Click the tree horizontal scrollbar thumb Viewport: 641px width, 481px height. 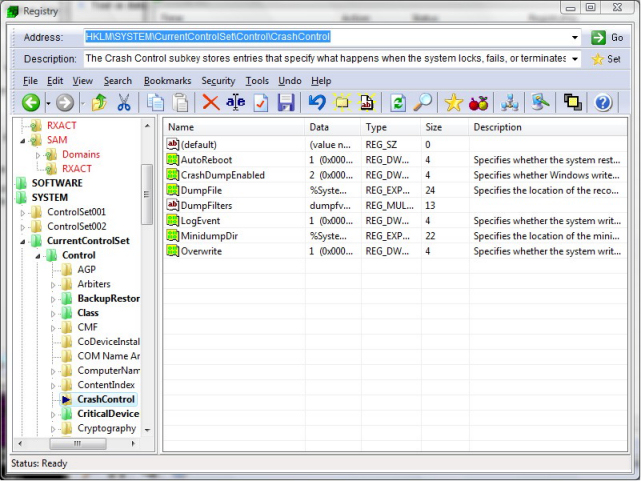coord(78,443)
